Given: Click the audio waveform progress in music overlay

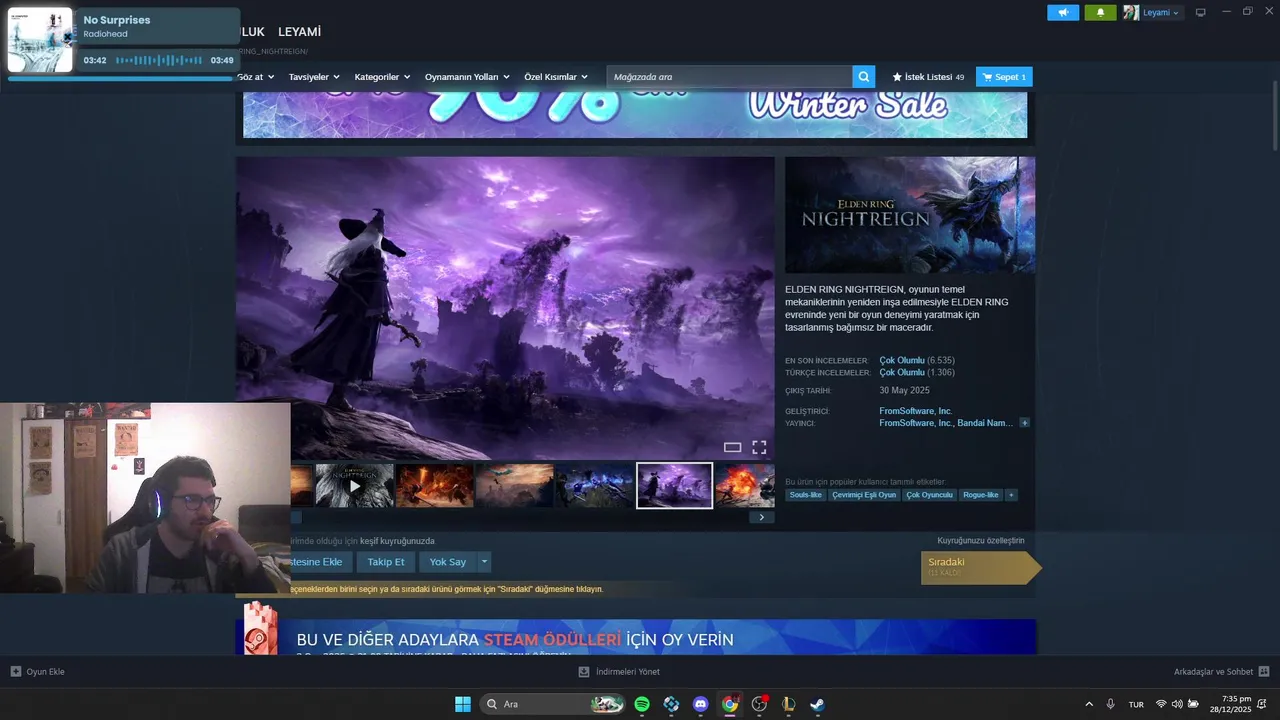Looking at the screenshot, I should (159, 60).
